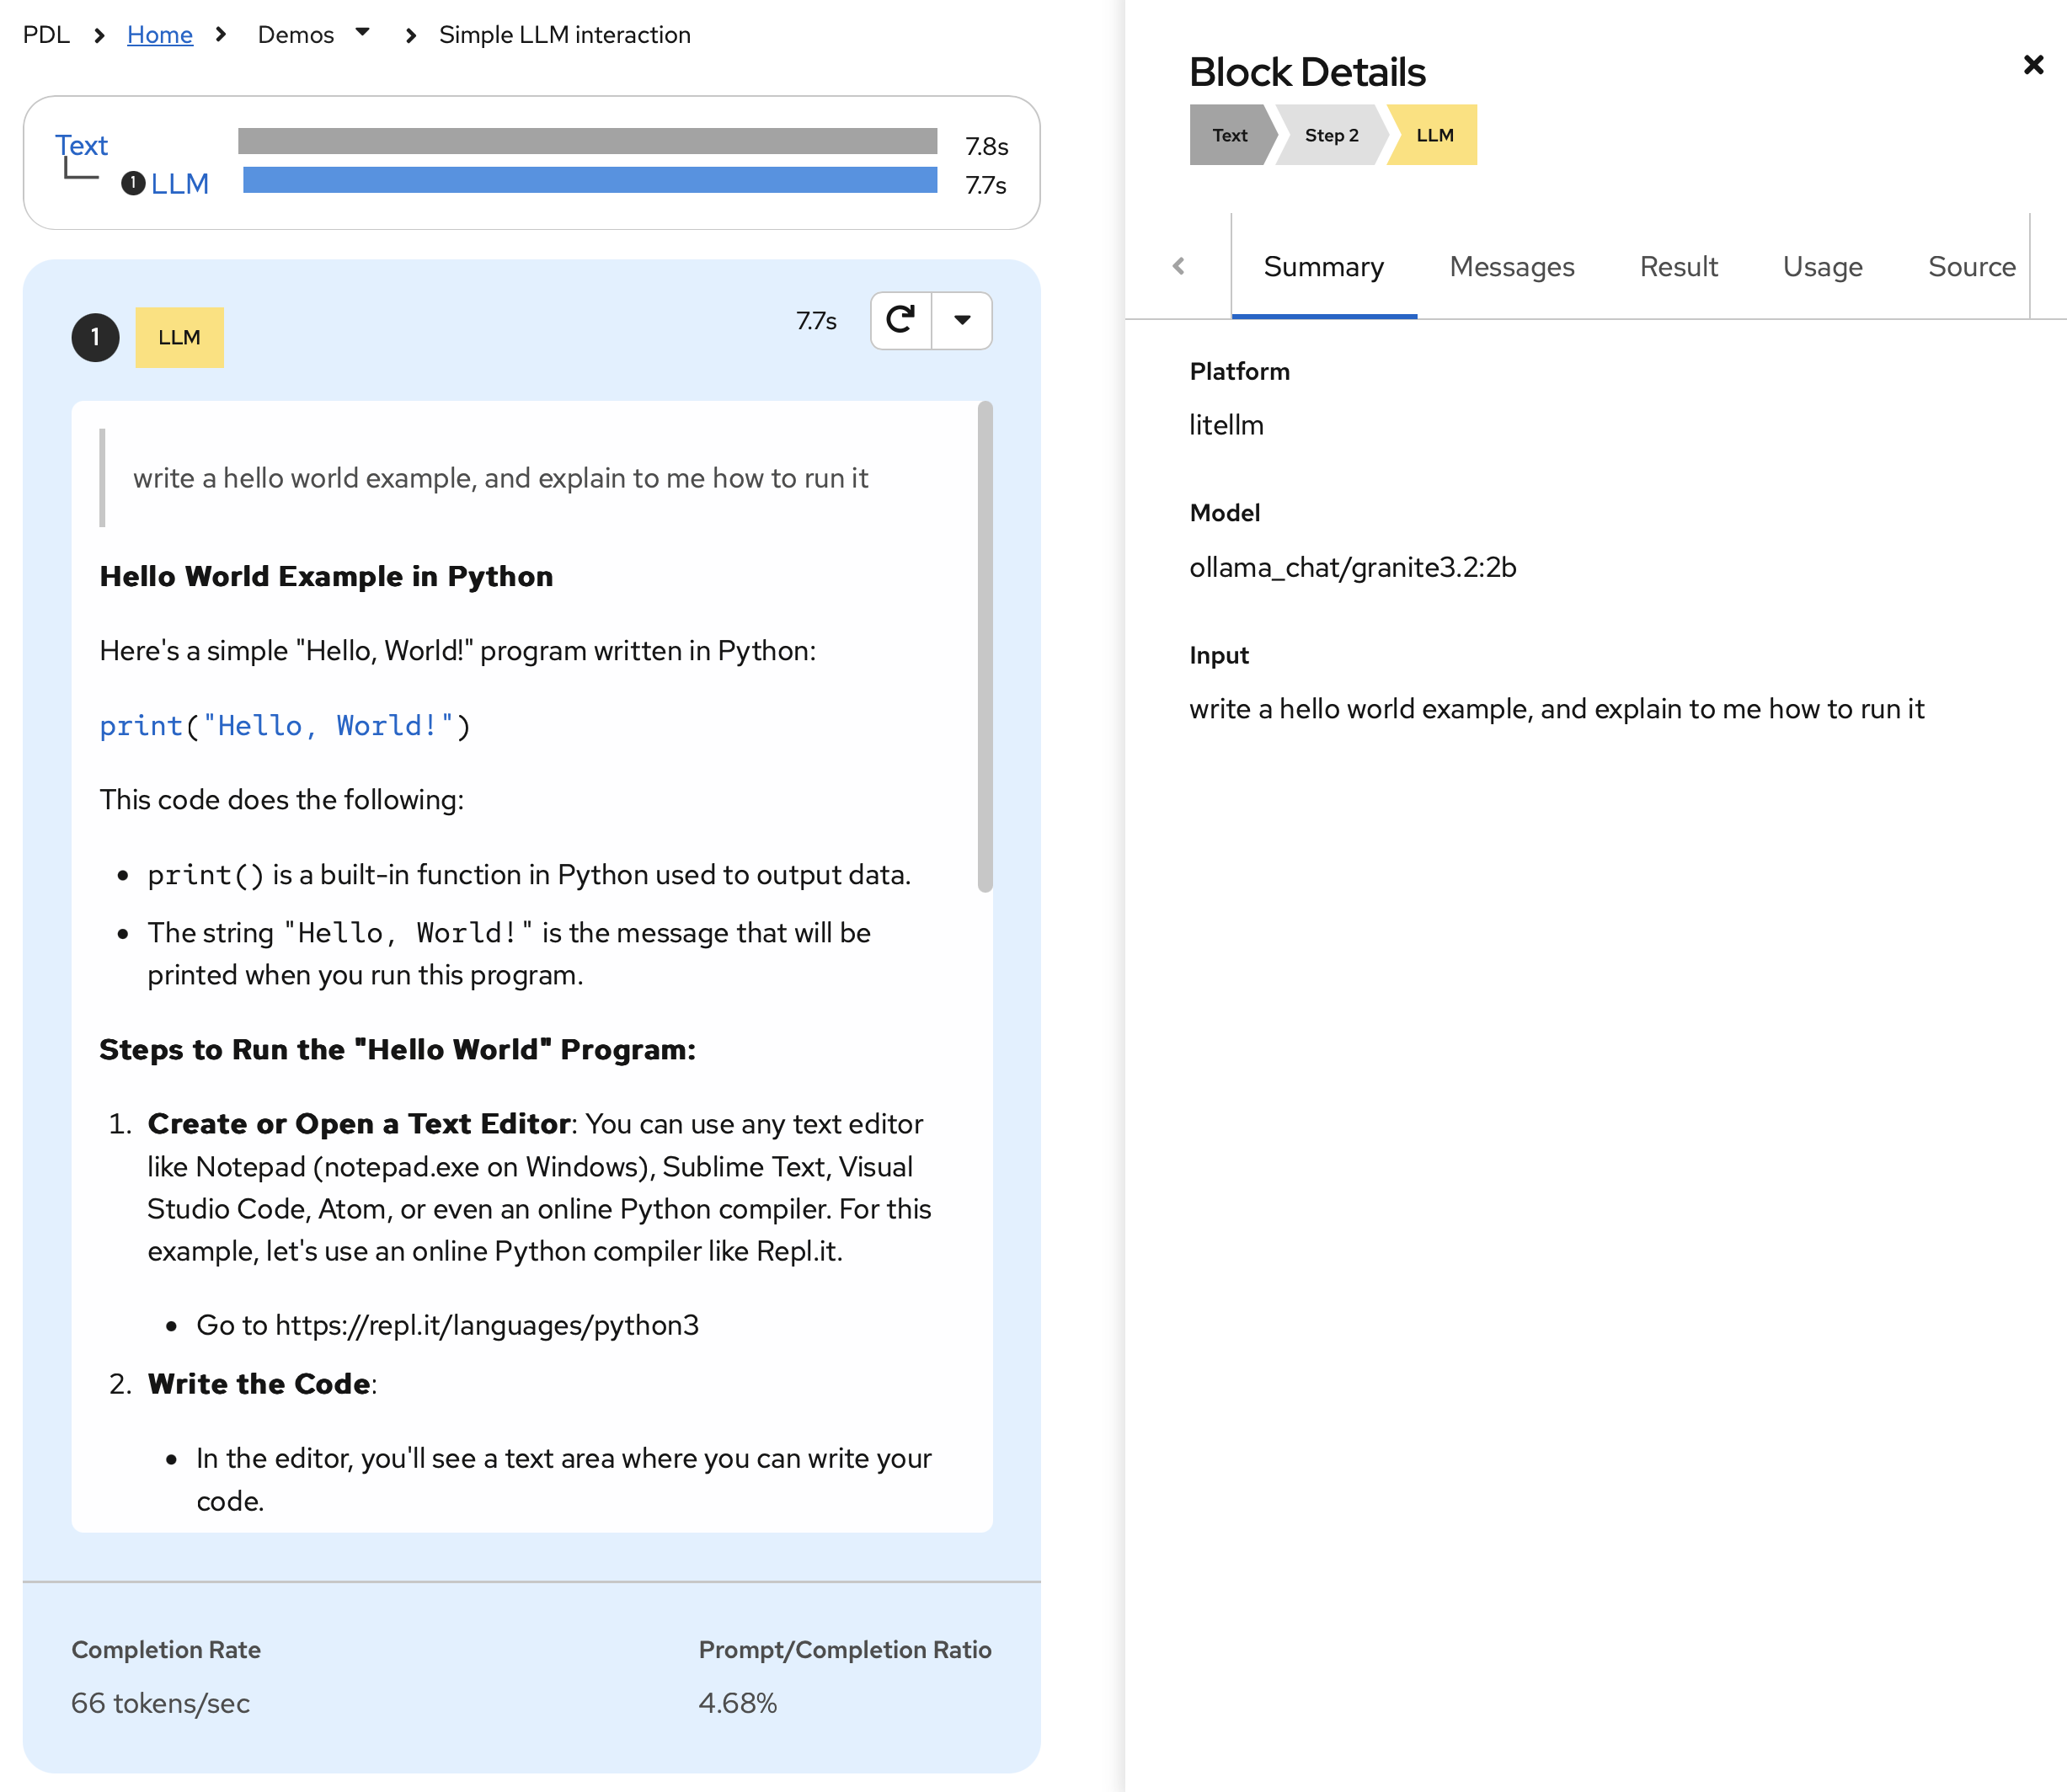The image size is (2067, 1792).
Task: Click the Text breadcrumb chip in Block Details
Action: 1229,135
